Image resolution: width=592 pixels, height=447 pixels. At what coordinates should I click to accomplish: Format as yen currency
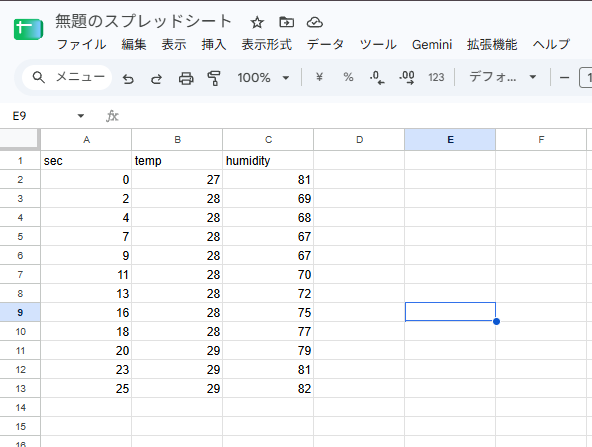319,77
